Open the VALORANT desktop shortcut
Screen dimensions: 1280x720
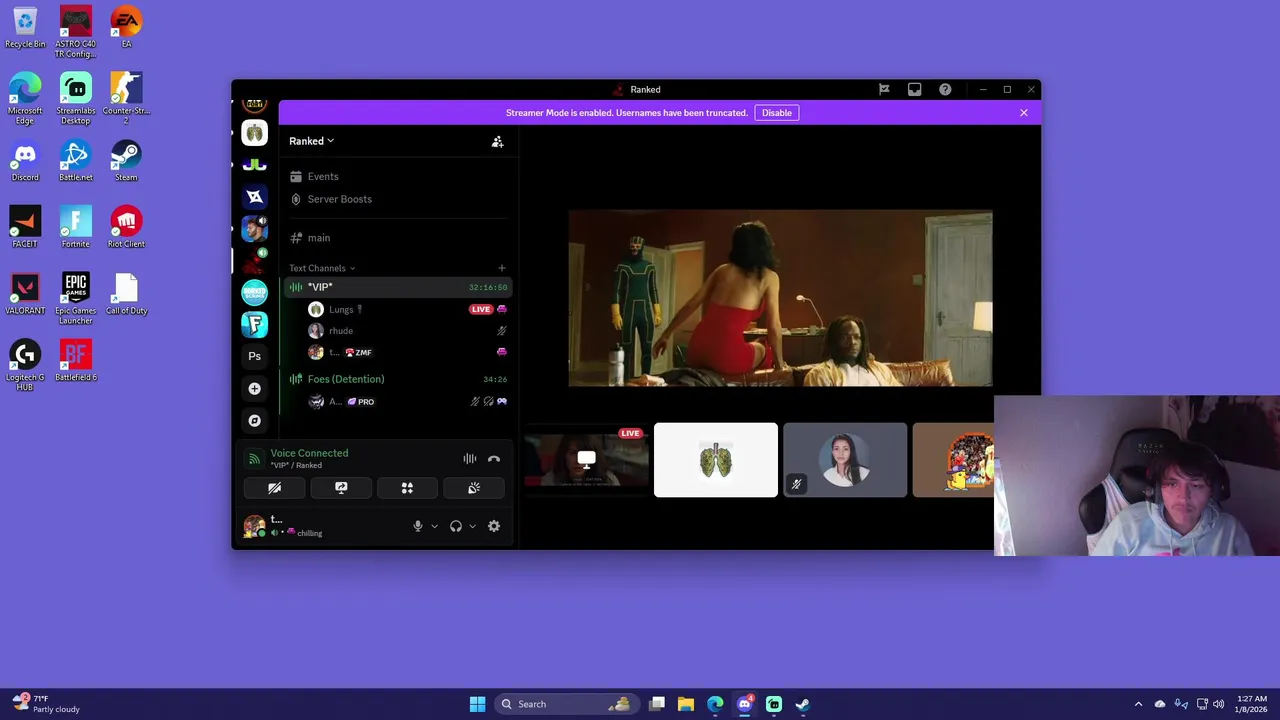pos(25,294)
